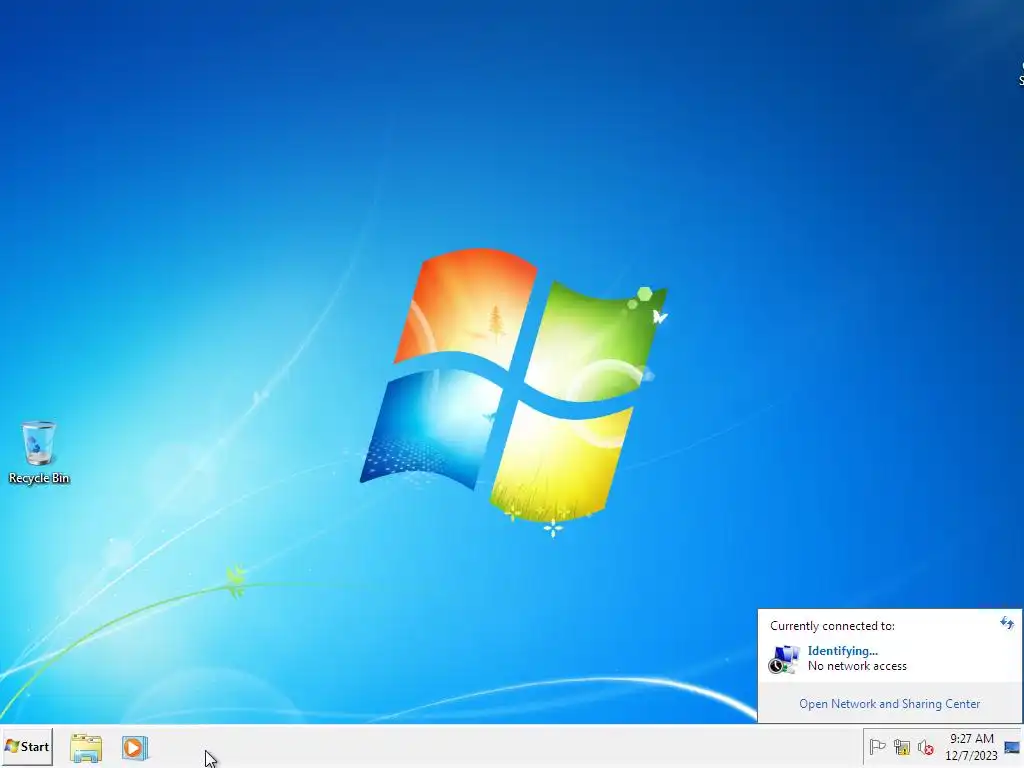1024x768 pixels.
Task: Open the Start menu
Action: 27,746
